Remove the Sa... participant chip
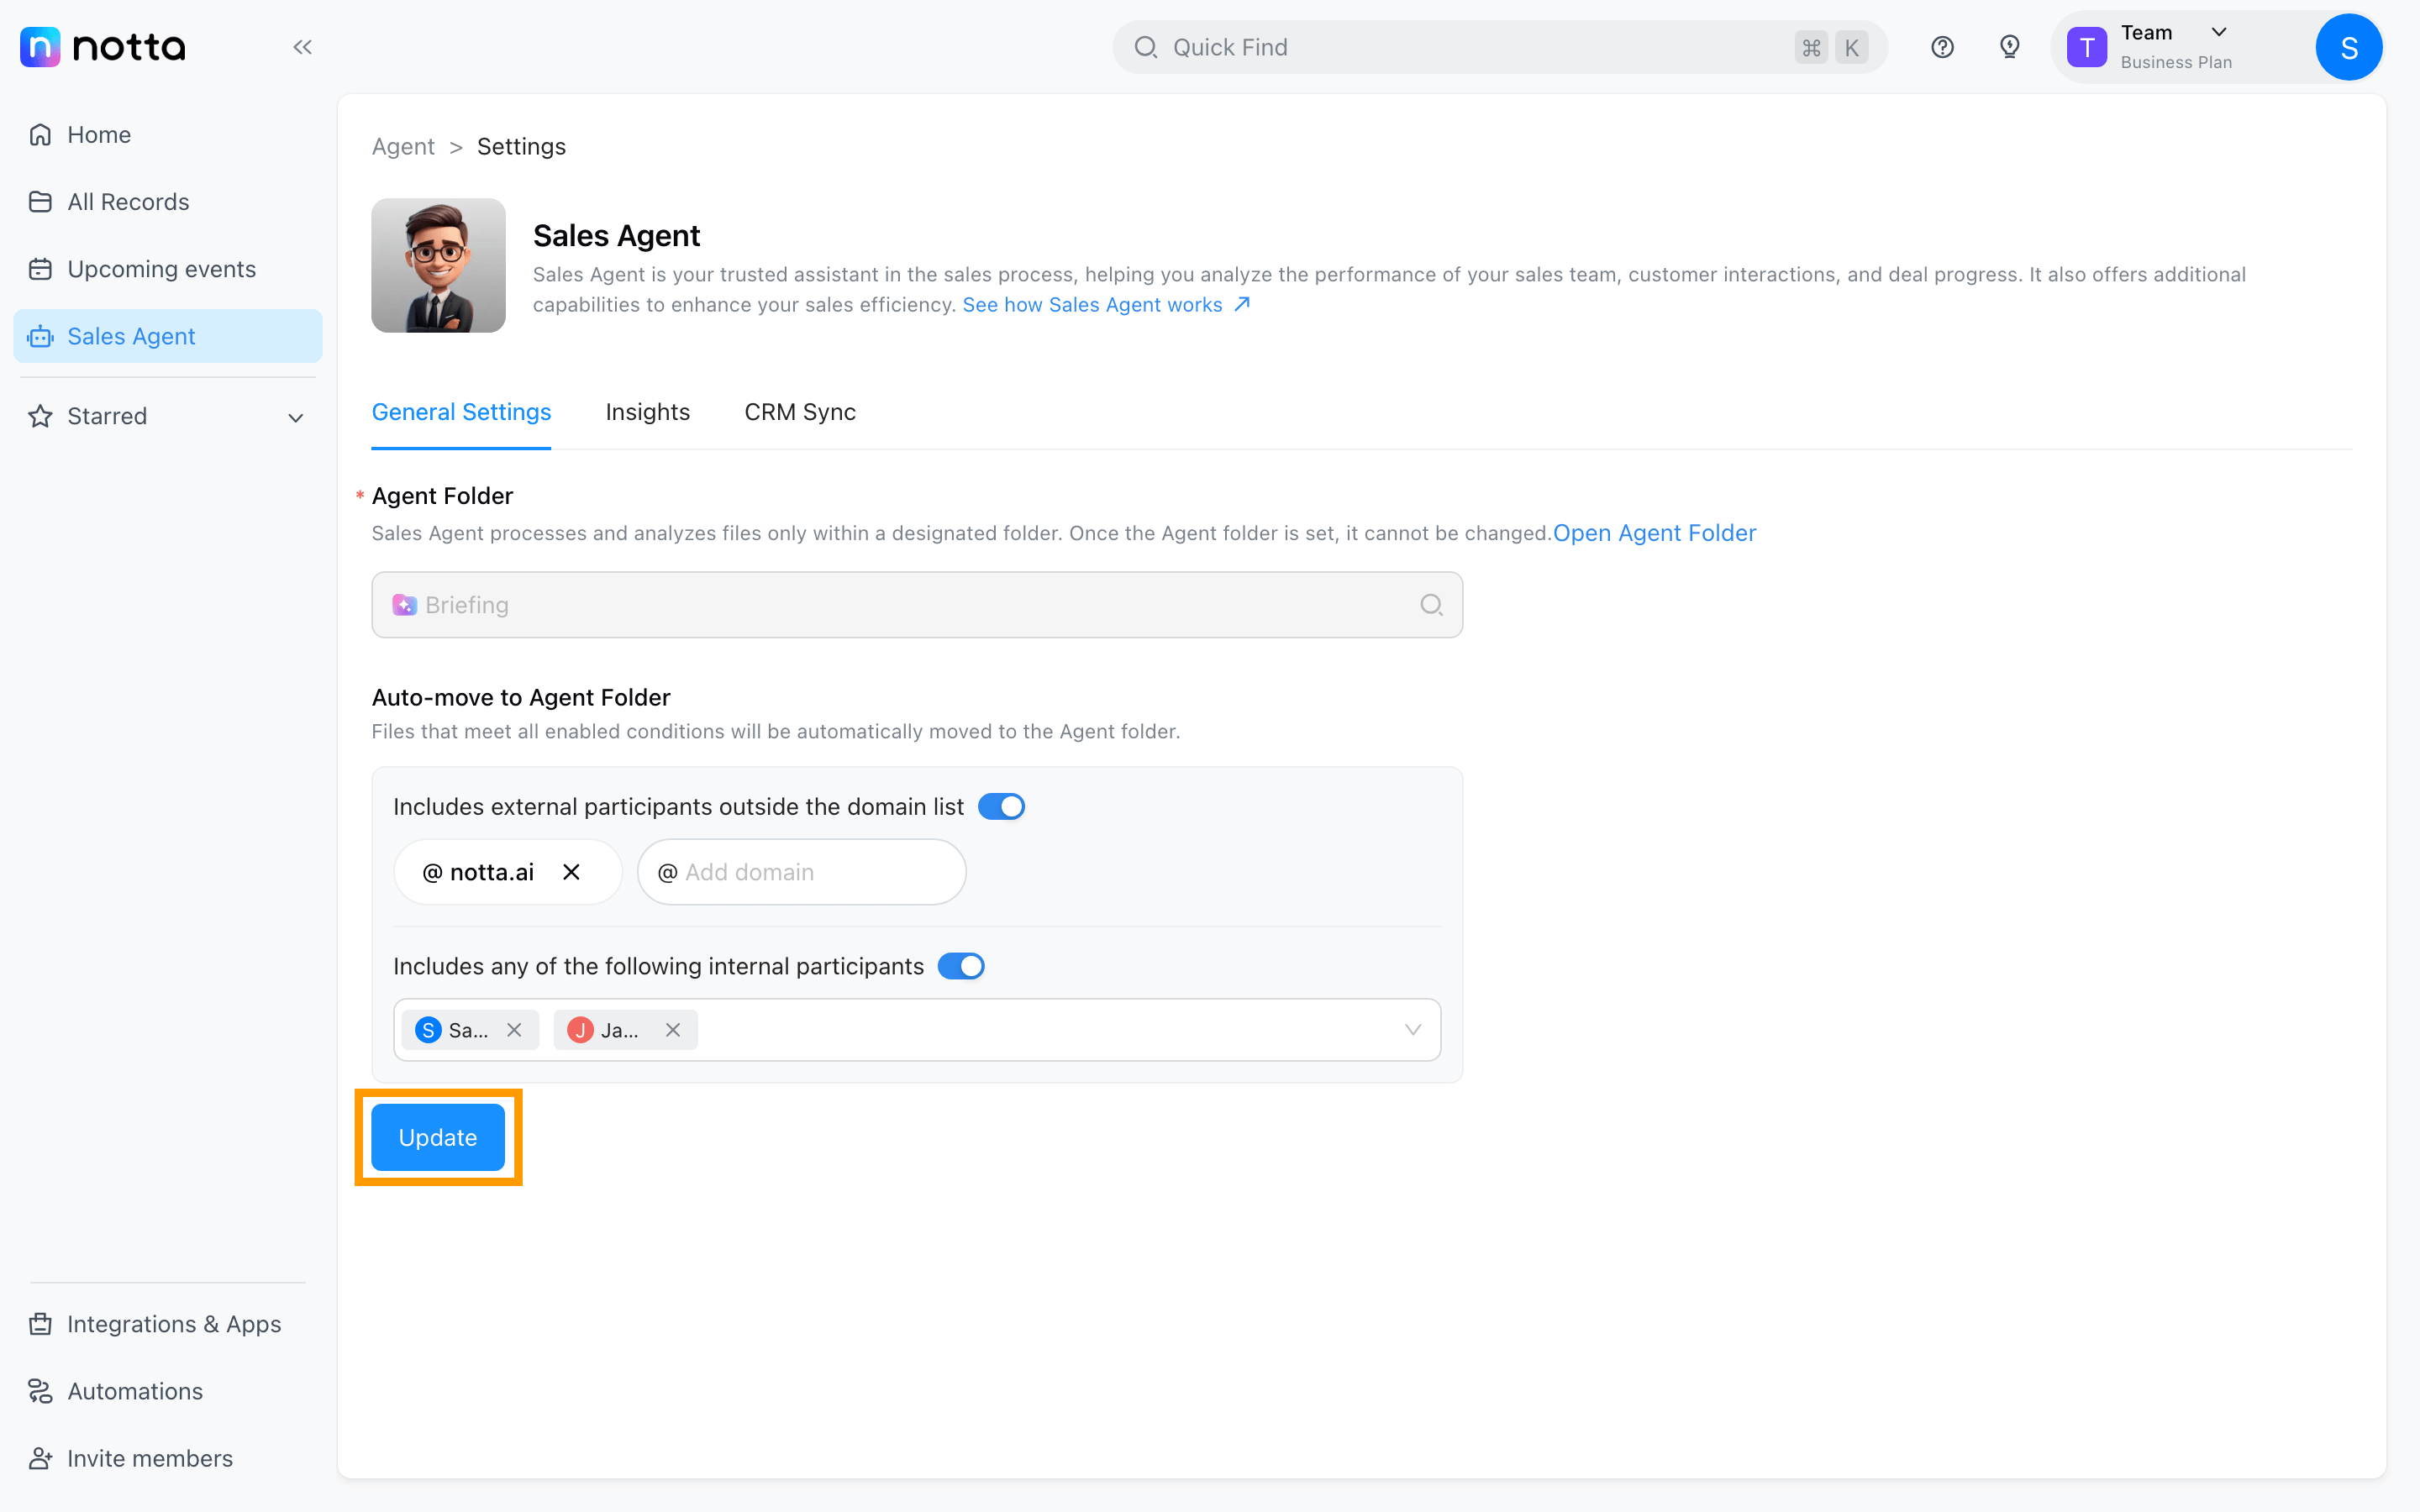The image size is (2420, 1512). (514, 1030)
